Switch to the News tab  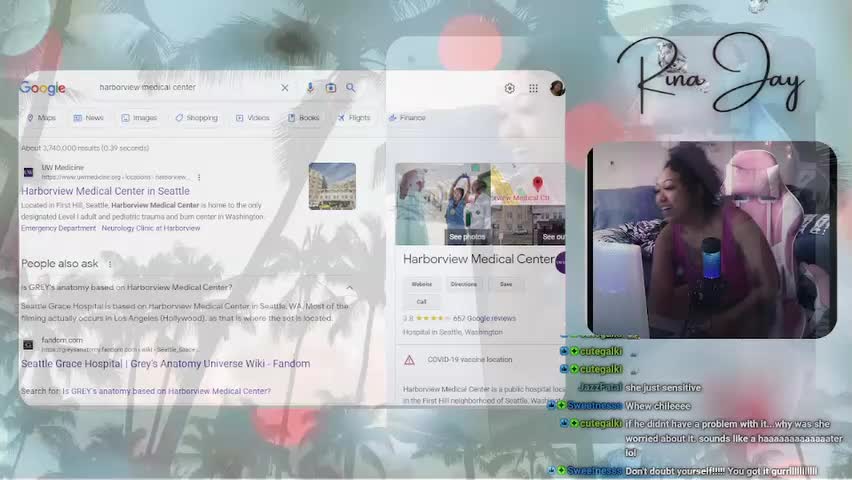point(88,118)
